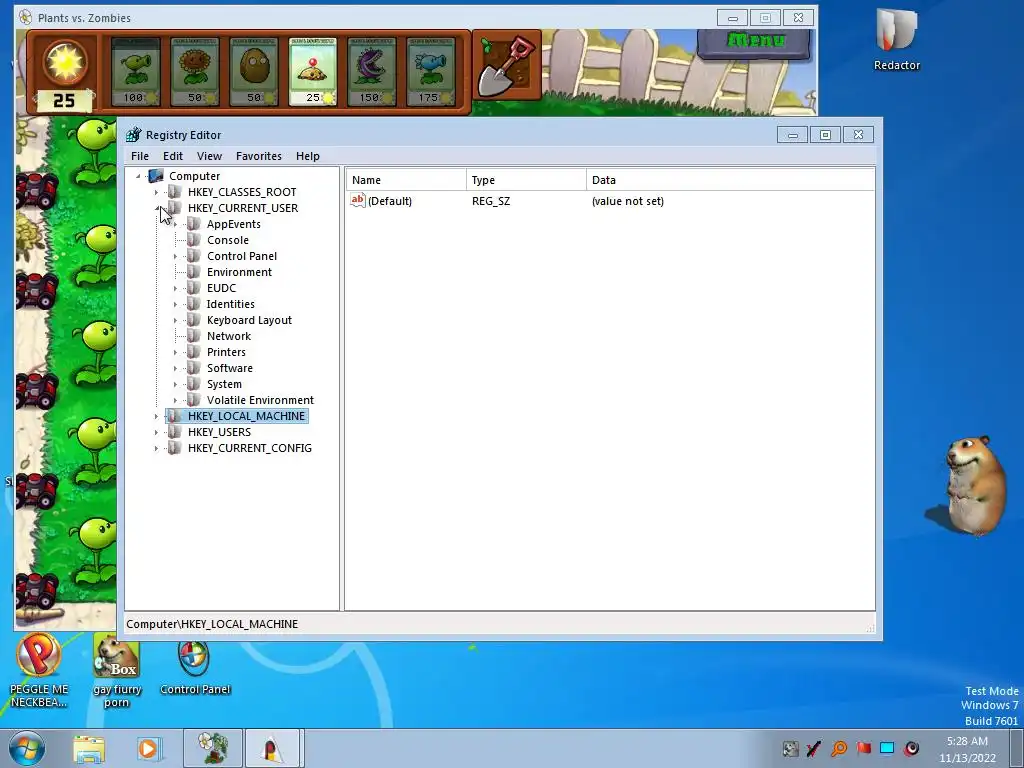The height and width of the screenshot is (768, 1024).
Task: Expand the Printers key arrow
Action: (175, 352)
